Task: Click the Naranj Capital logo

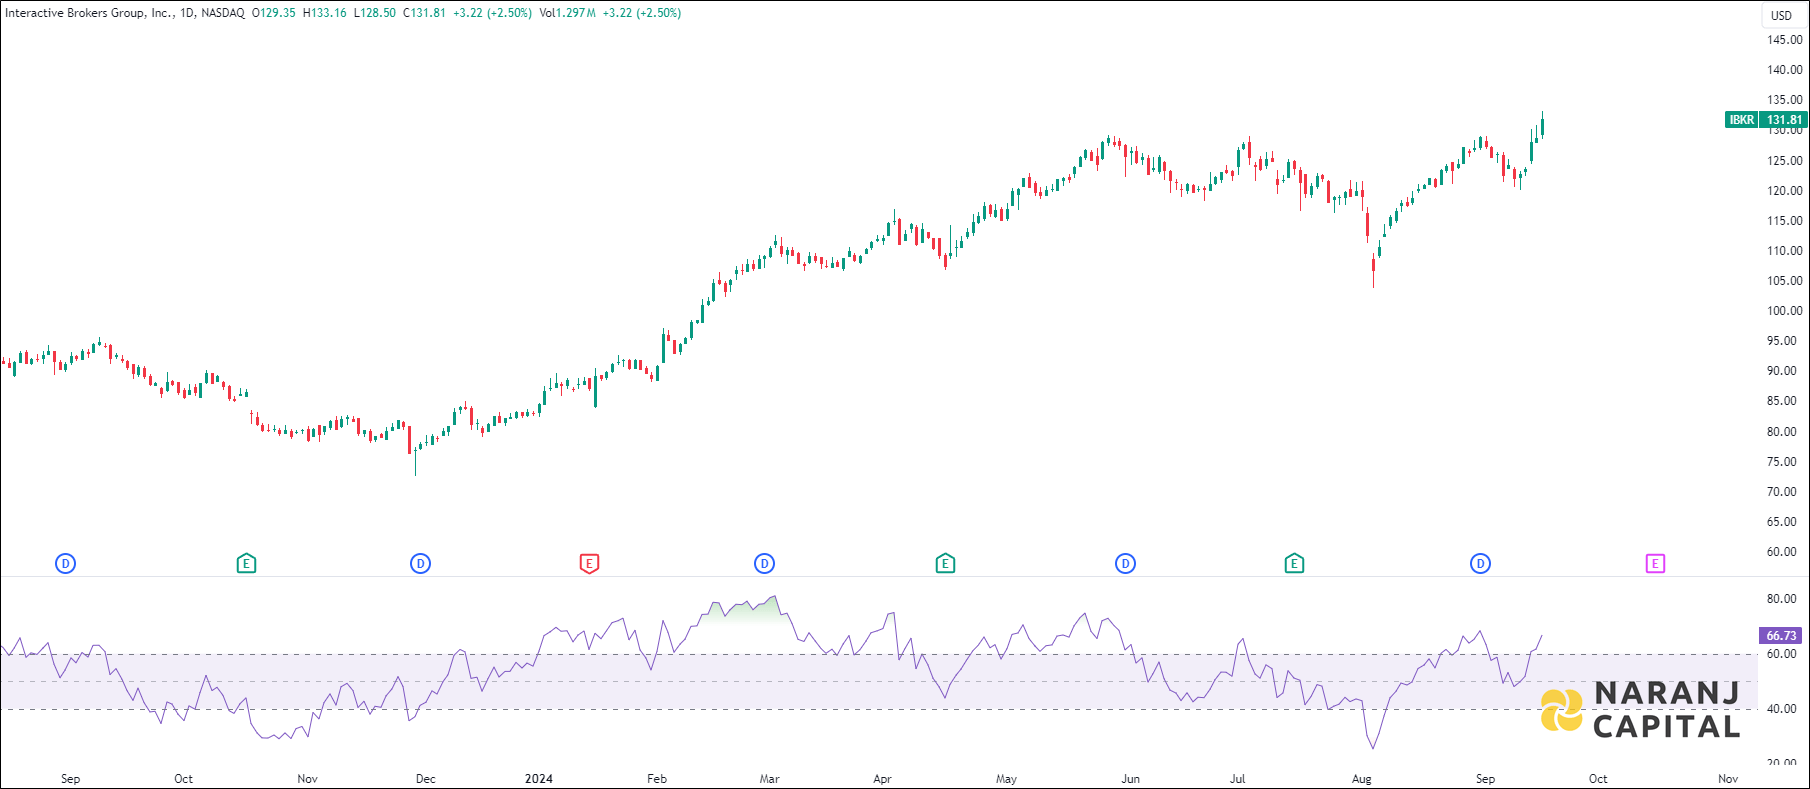Action: click(x=1640, y=710)
